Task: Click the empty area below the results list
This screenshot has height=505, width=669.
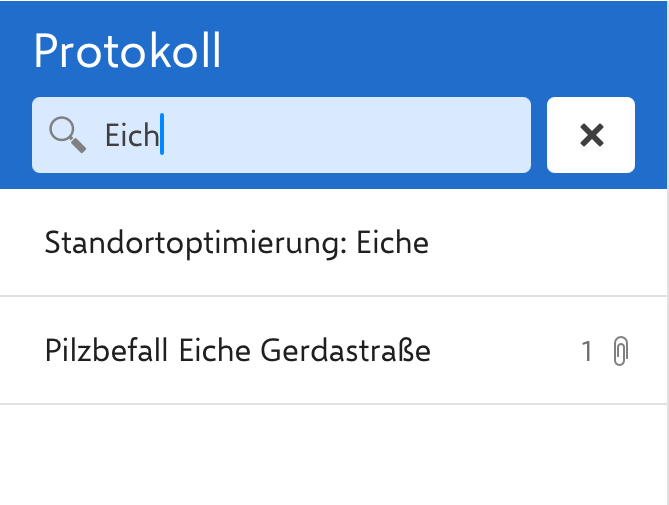Action: 334,455
